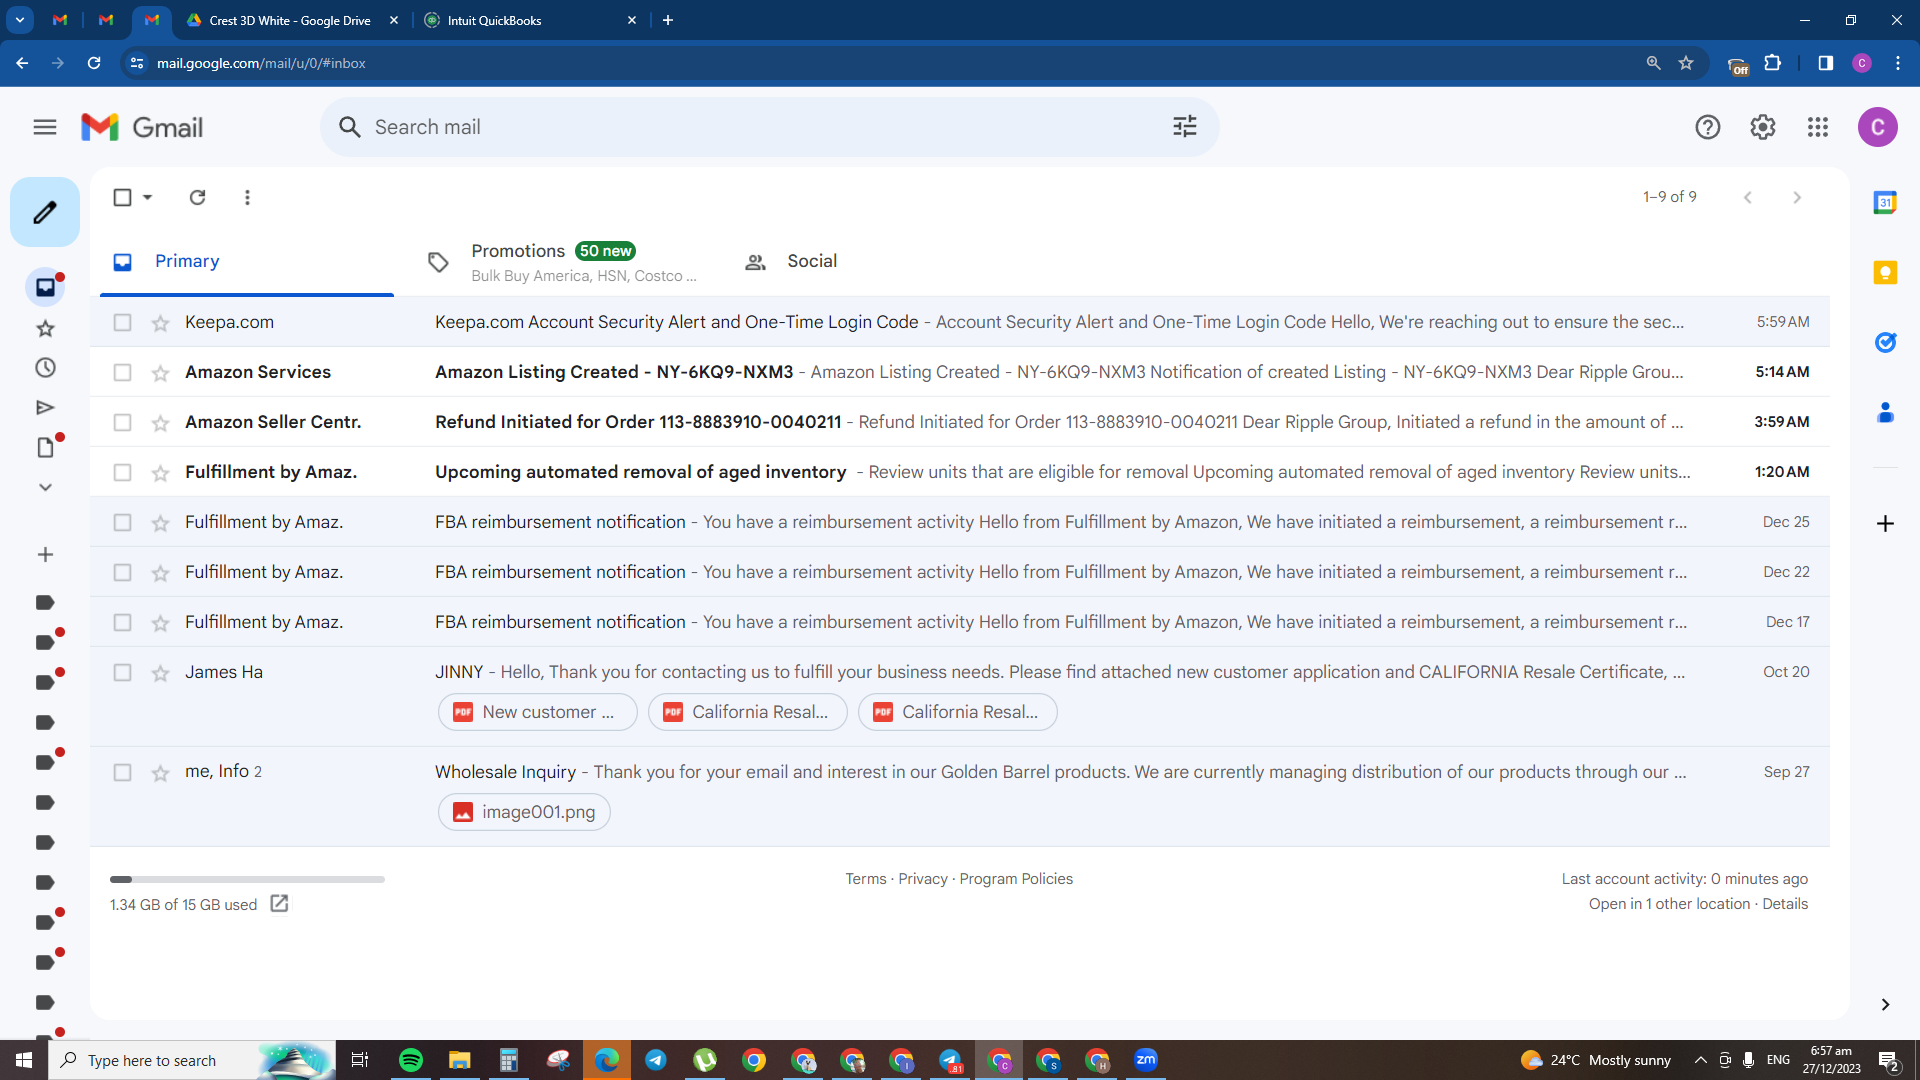Open Drafts icon in the sidebar
Image resolution: width=1920 pixels, height=1080 pixels.
(45, 448)
